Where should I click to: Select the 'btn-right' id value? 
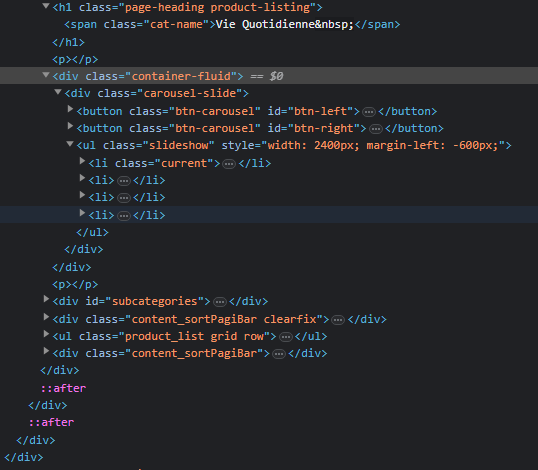pyautogui.click(x=324, y=128)
